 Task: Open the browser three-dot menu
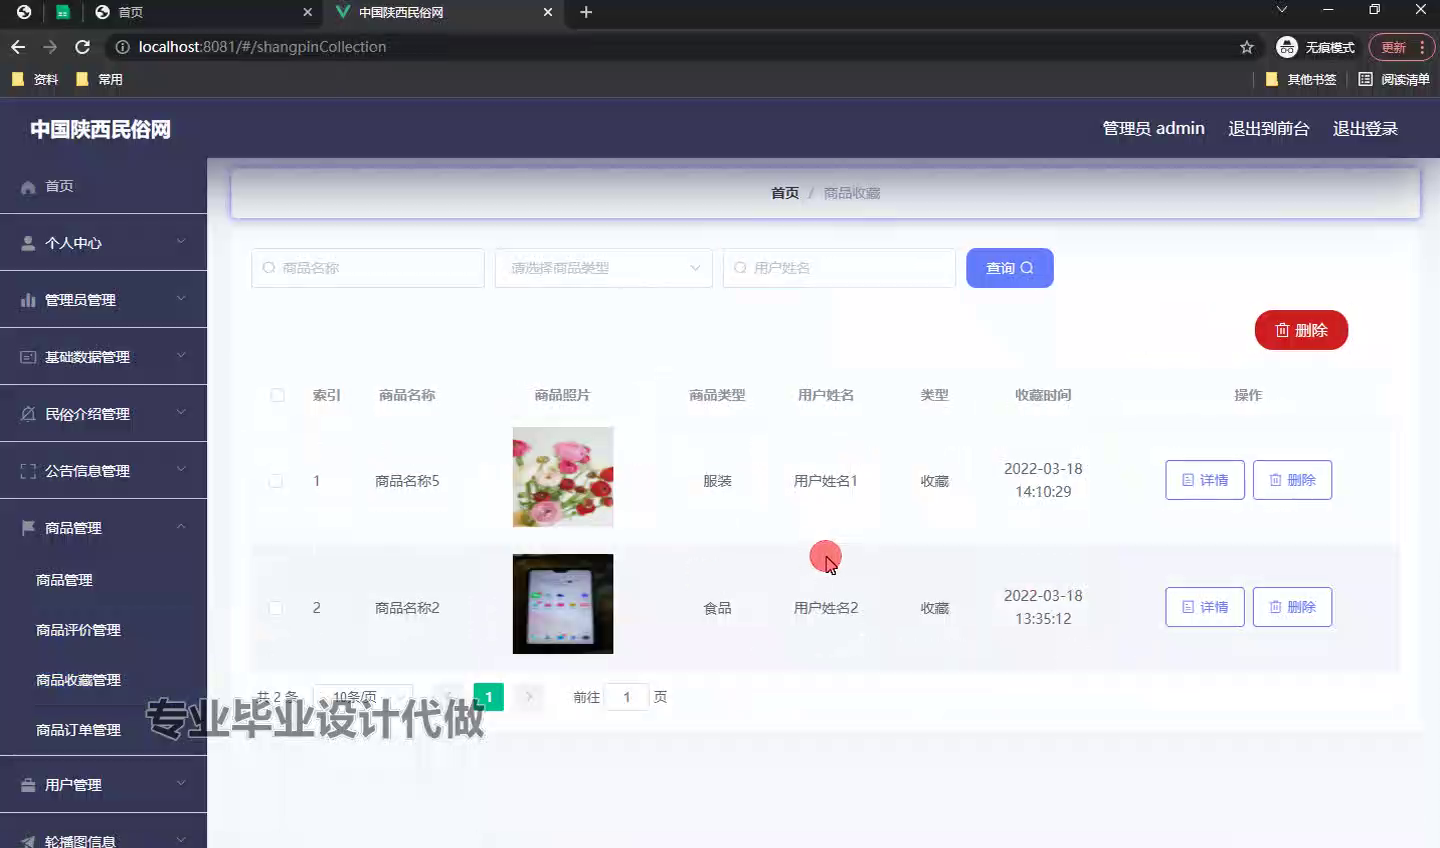tap(1422, 47)
